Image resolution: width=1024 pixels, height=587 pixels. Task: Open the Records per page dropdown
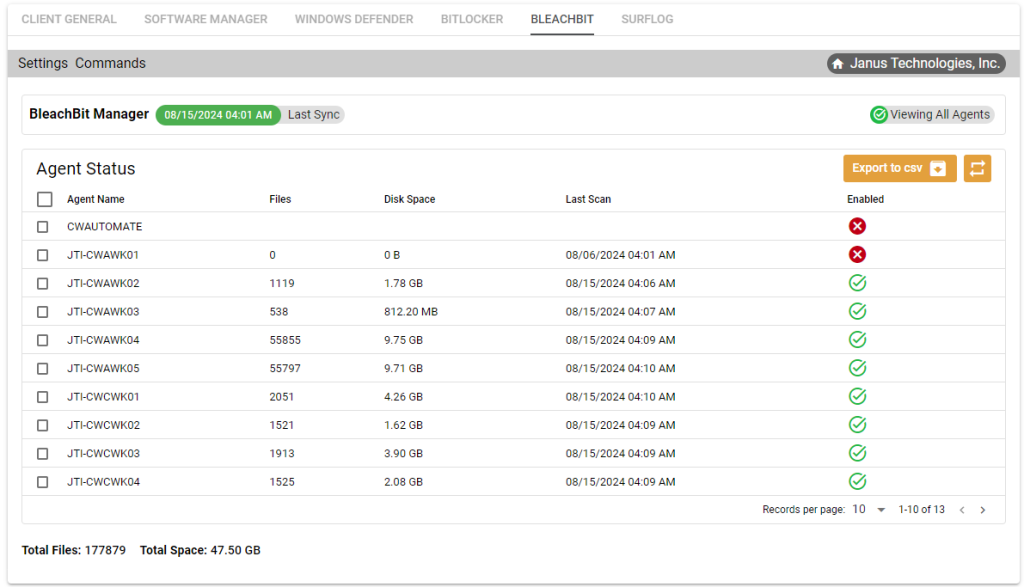880,509
